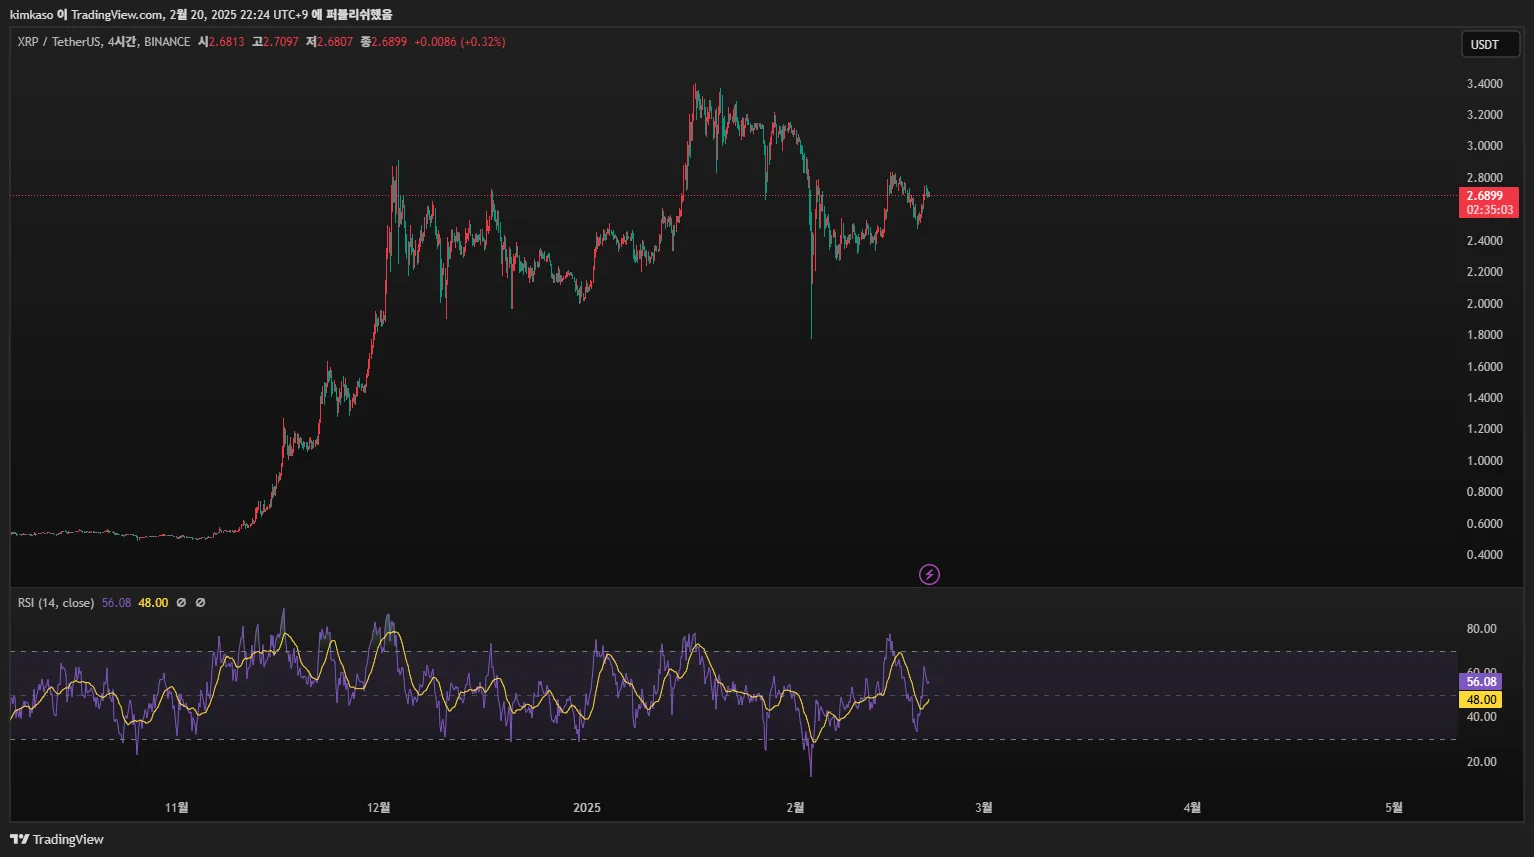
Task: Click the 1.6000 price axis label
Action: [x=1485, y=367]
